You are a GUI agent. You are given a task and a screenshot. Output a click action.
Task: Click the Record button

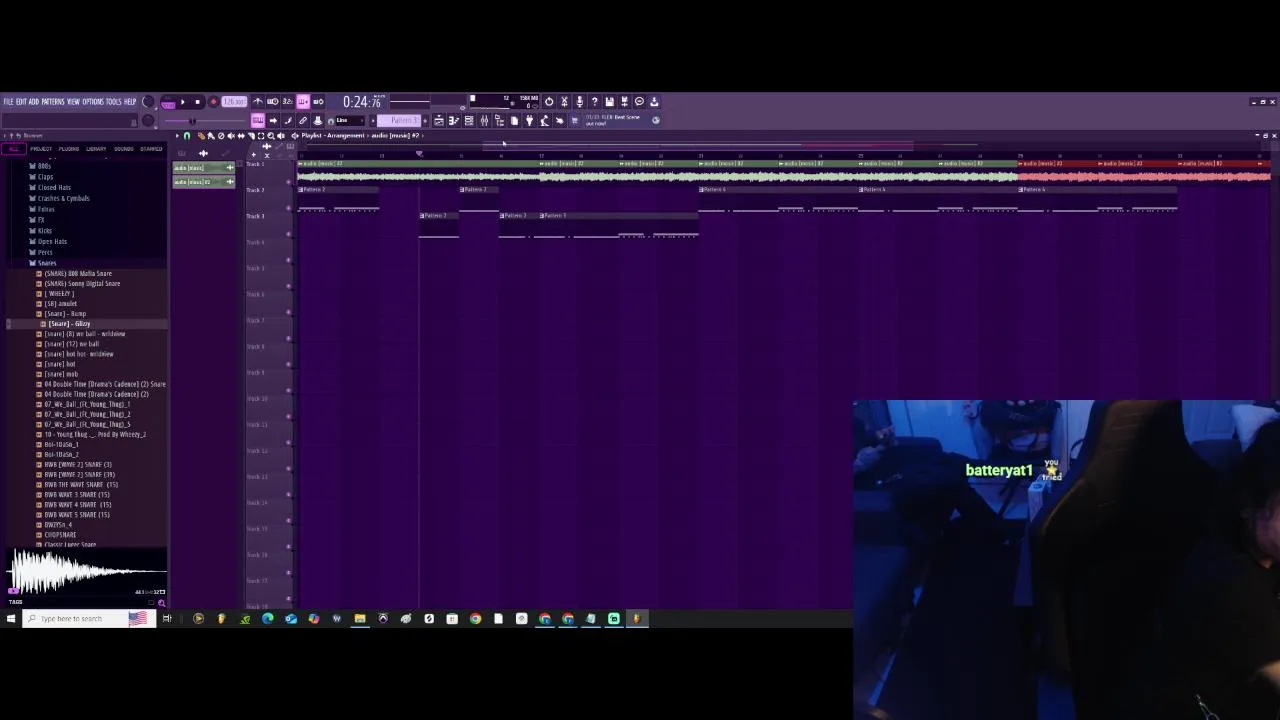(x=214, y=101)
